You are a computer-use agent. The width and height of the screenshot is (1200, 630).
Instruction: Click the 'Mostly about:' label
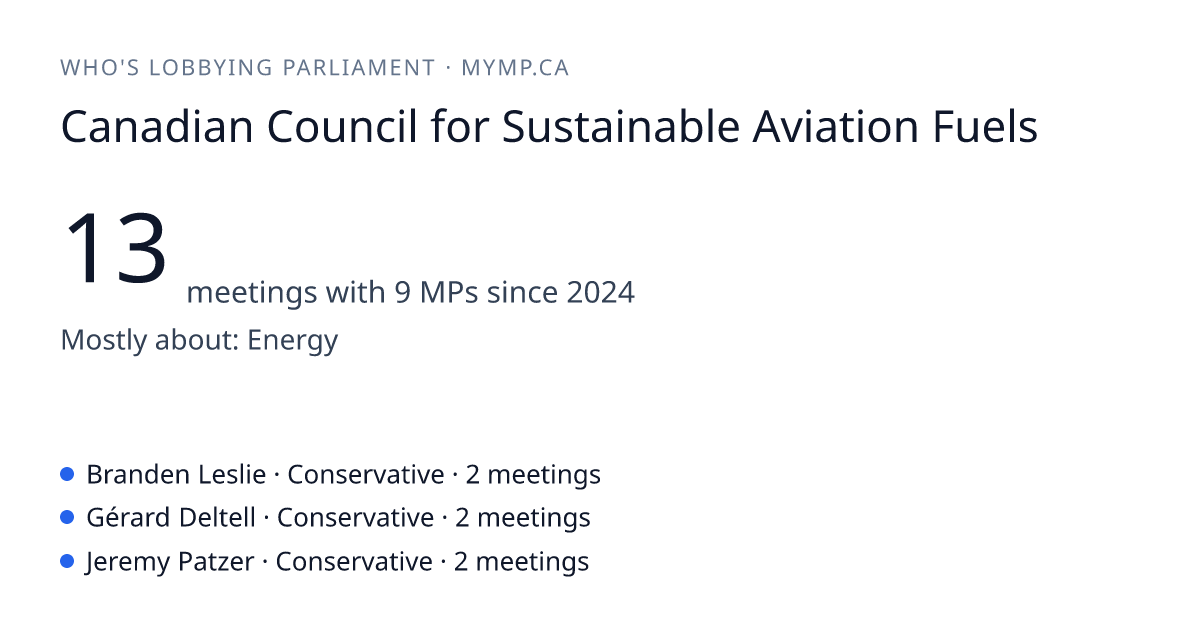[151, 341]
